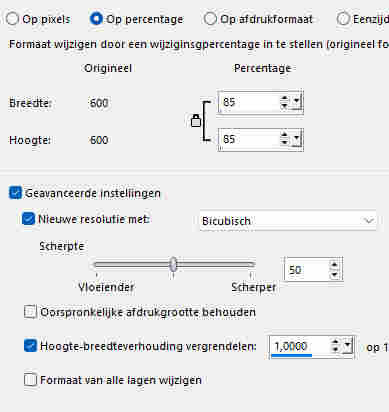Disable Hoogte-breedteverhouding vergrendelen checkbox
Viewport: 389px width, 412px height.
coord(30,346)
